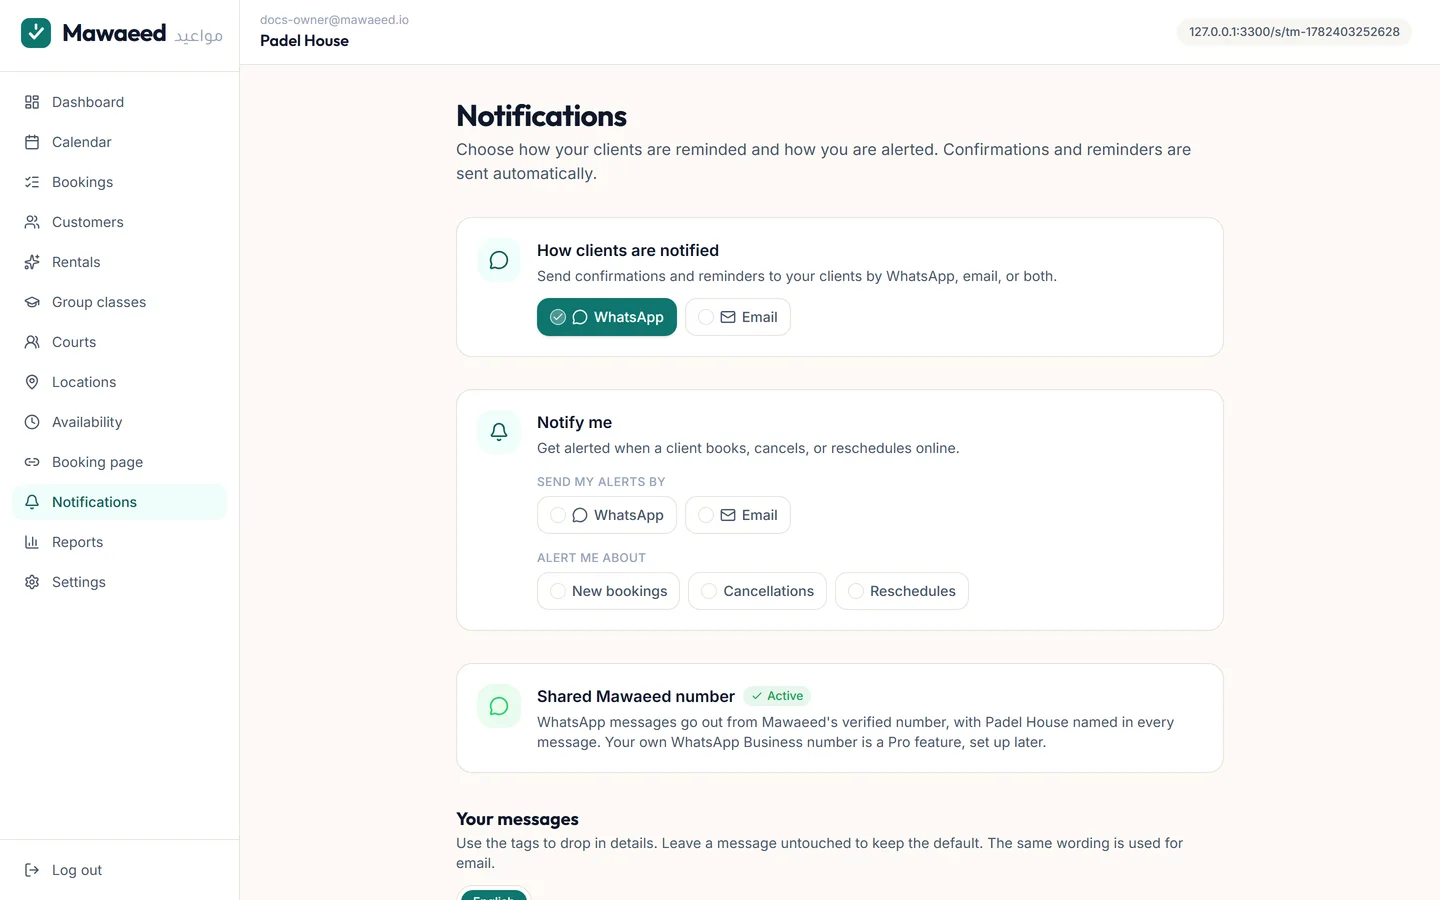
Task: Open Courts from the sidebar
Action: coord(120,342)
